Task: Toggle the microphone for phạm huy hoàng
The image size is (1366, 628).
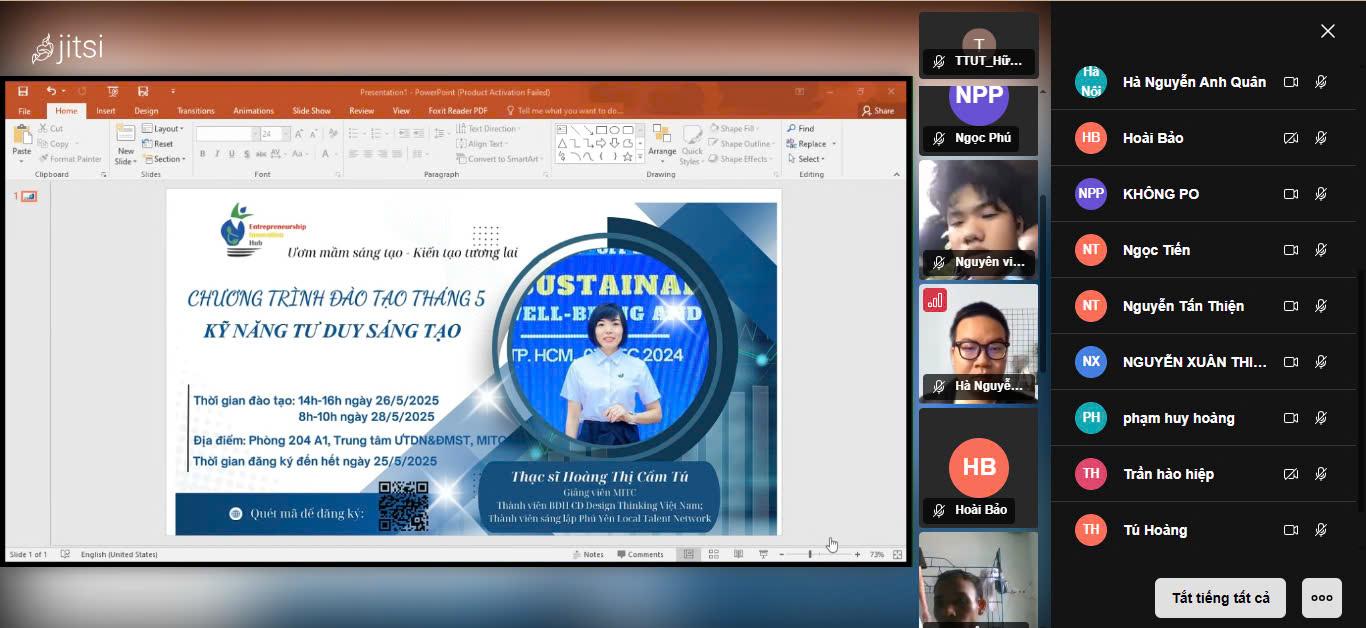Action: (1321, 418)
